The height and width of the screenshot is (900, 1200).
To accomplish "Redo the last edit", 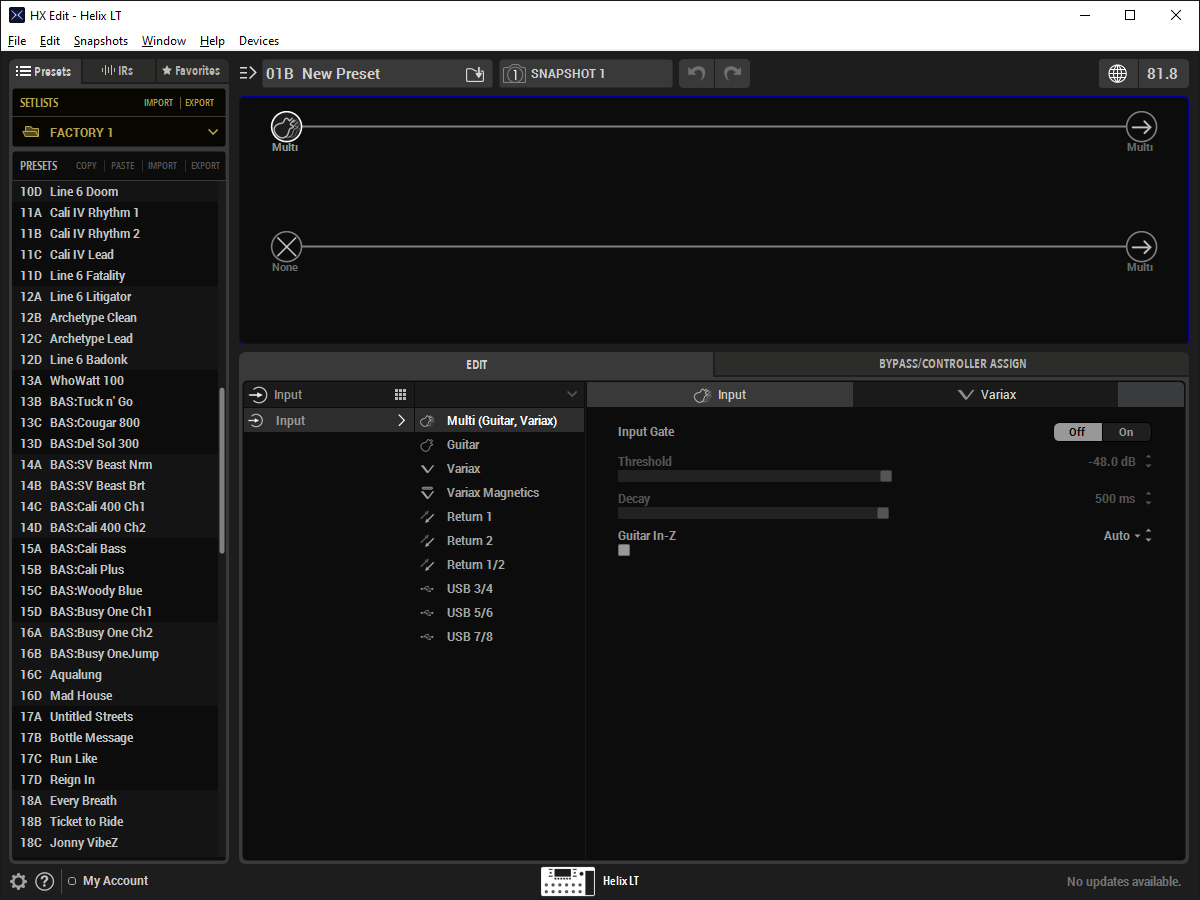I will point(733,74).
